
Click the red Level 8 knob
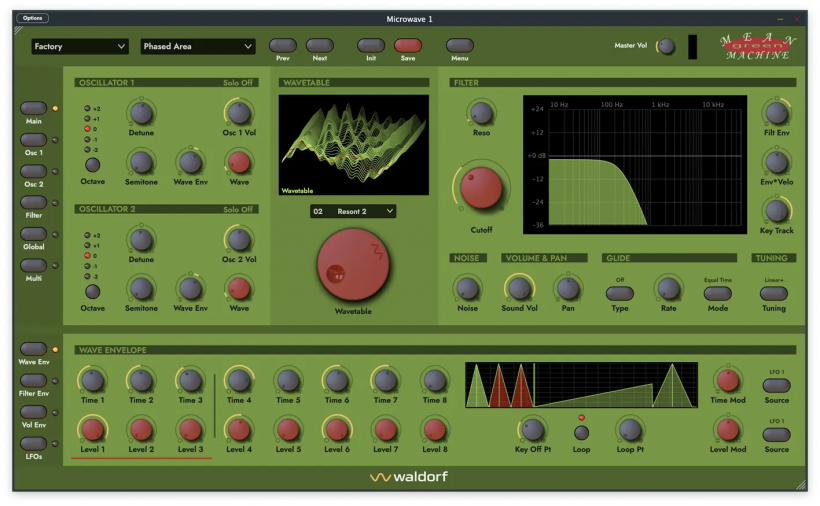click(435, 430)
